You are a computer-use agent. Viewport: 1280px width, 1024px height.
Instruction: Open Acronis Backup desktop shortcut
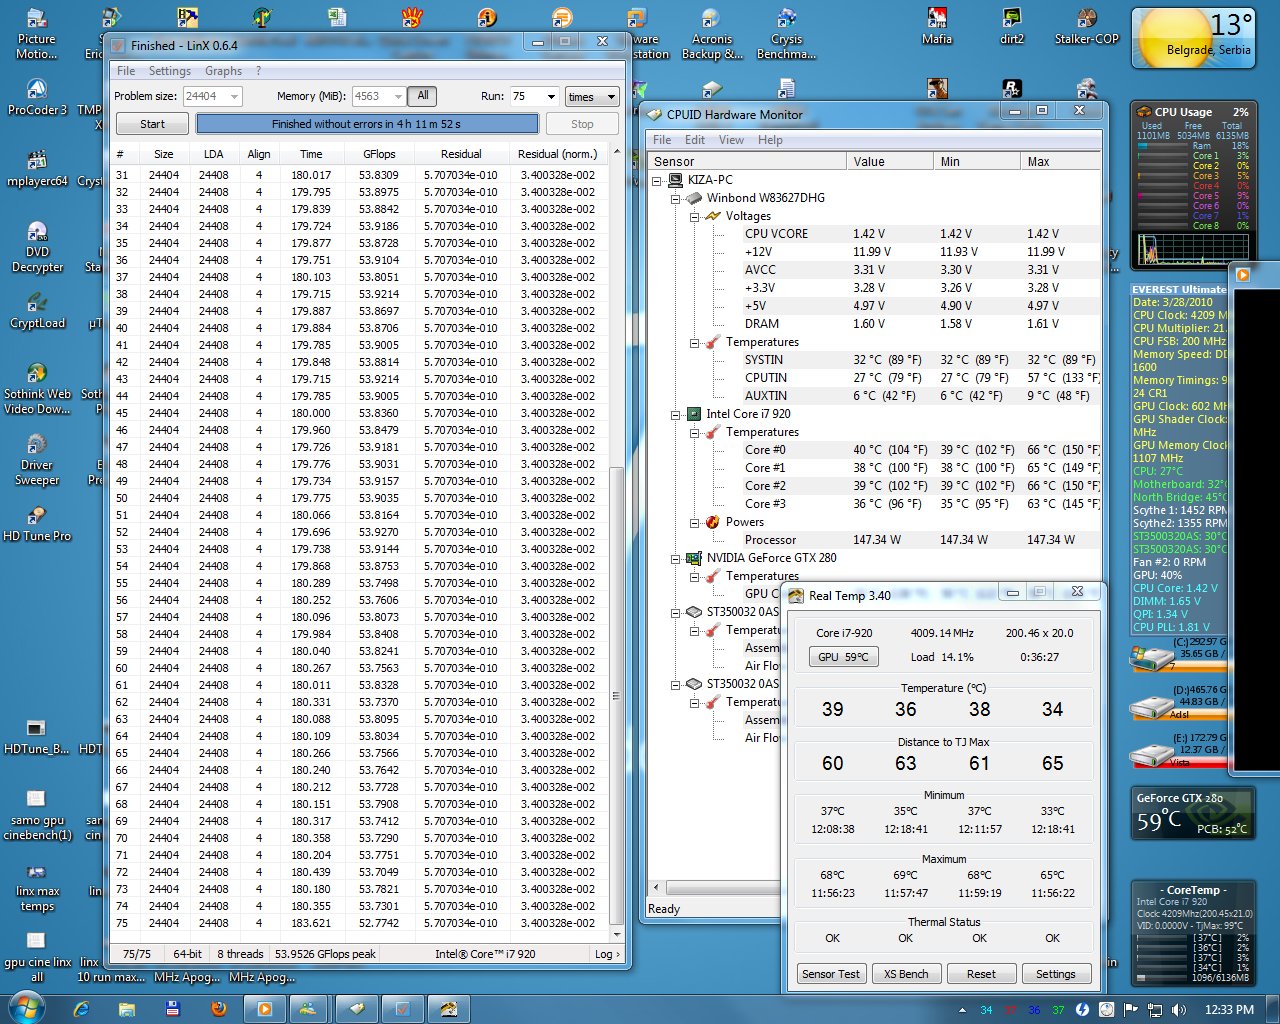click(712, 33)
